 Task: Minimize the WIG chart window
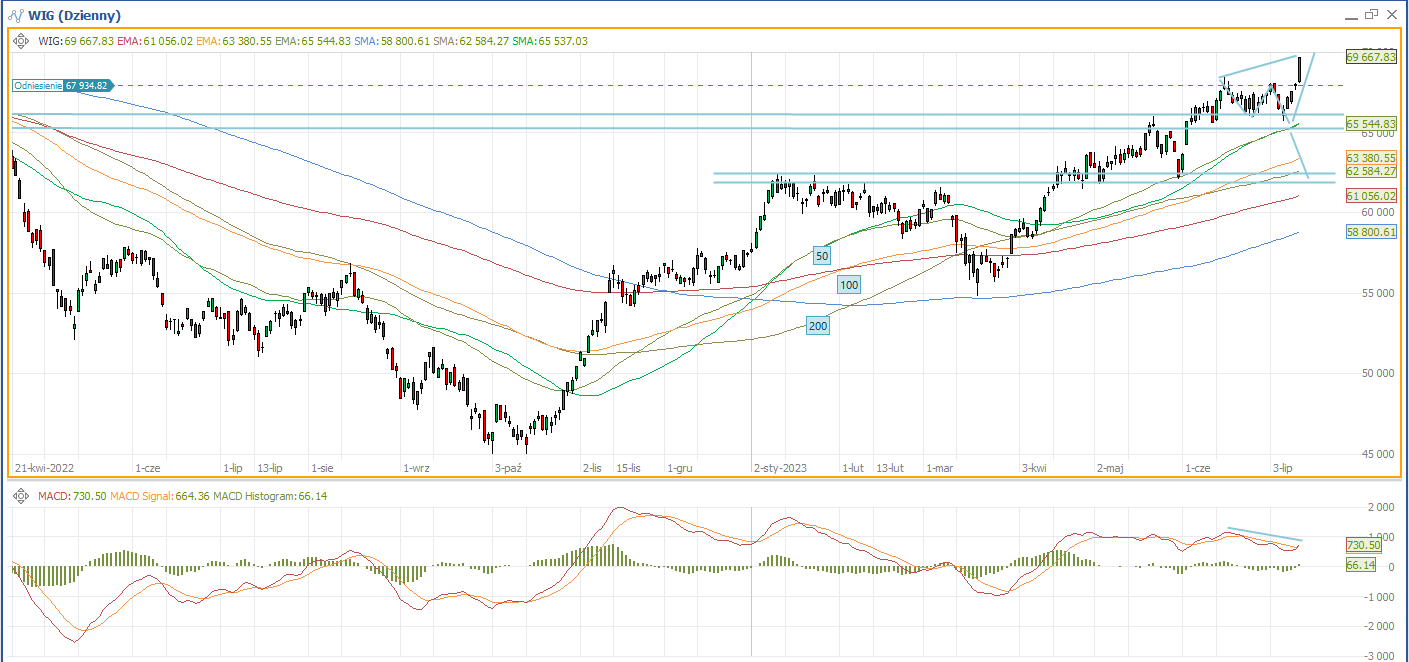pyautogui.click(x=1351, y=15)
